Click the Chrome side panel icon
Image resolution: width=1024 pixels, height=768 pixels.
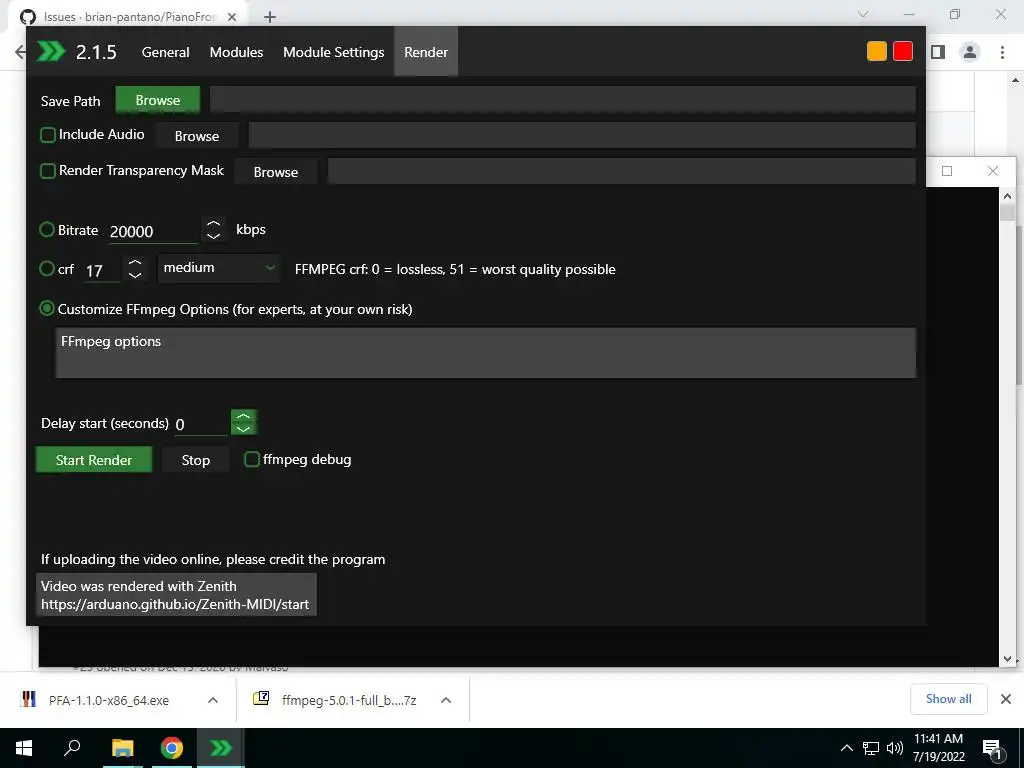point(938,52)
